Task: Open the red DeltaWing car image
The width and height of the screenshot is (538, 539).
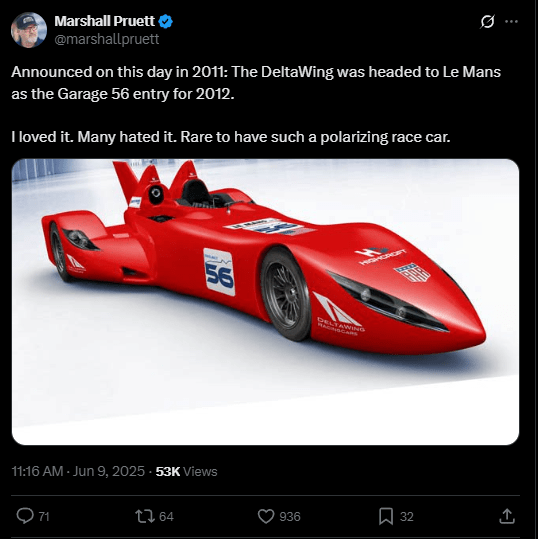Action: [265, 302]
